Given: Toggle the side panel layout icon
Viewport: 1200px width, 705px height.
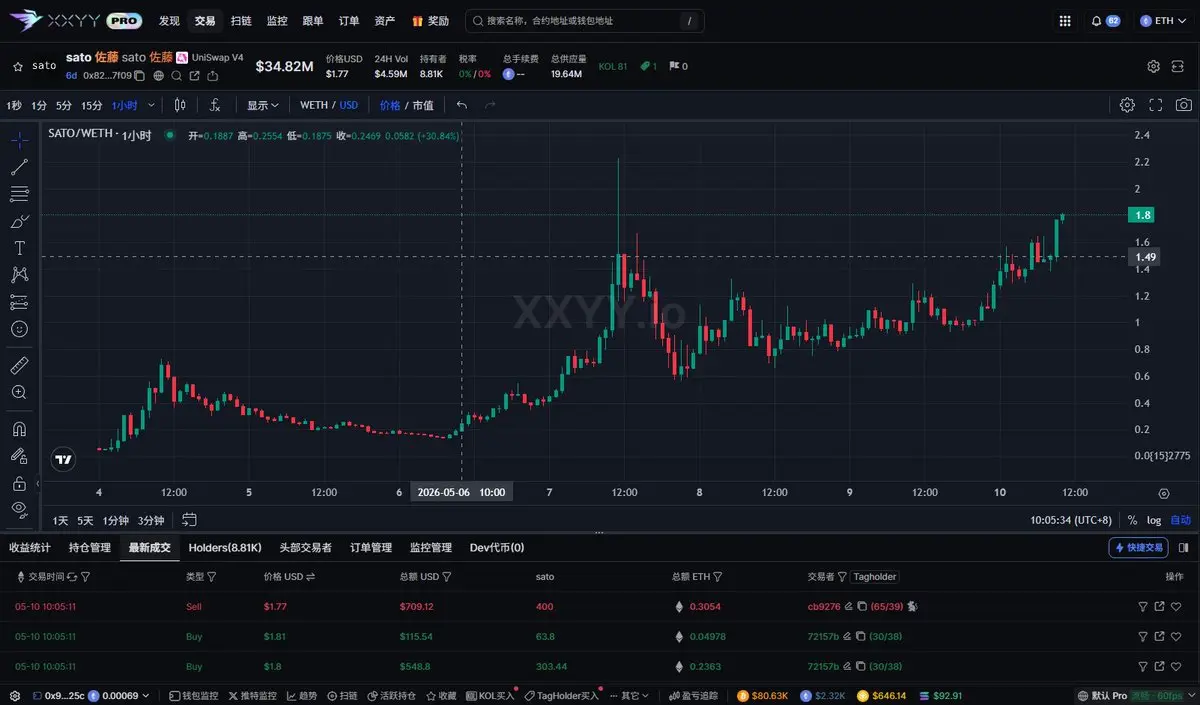Looking at the screenshot, I should coord(1184,547).
